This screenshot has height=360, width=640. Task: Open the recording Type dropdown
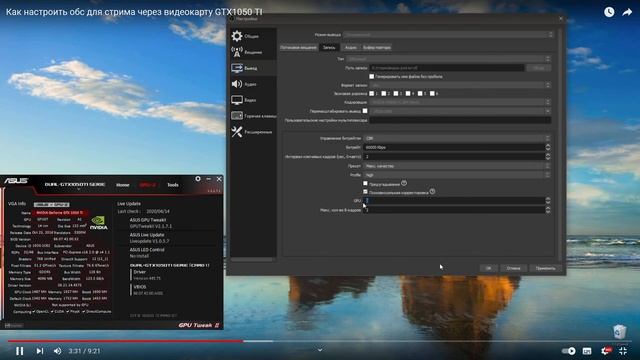point(448,59)
